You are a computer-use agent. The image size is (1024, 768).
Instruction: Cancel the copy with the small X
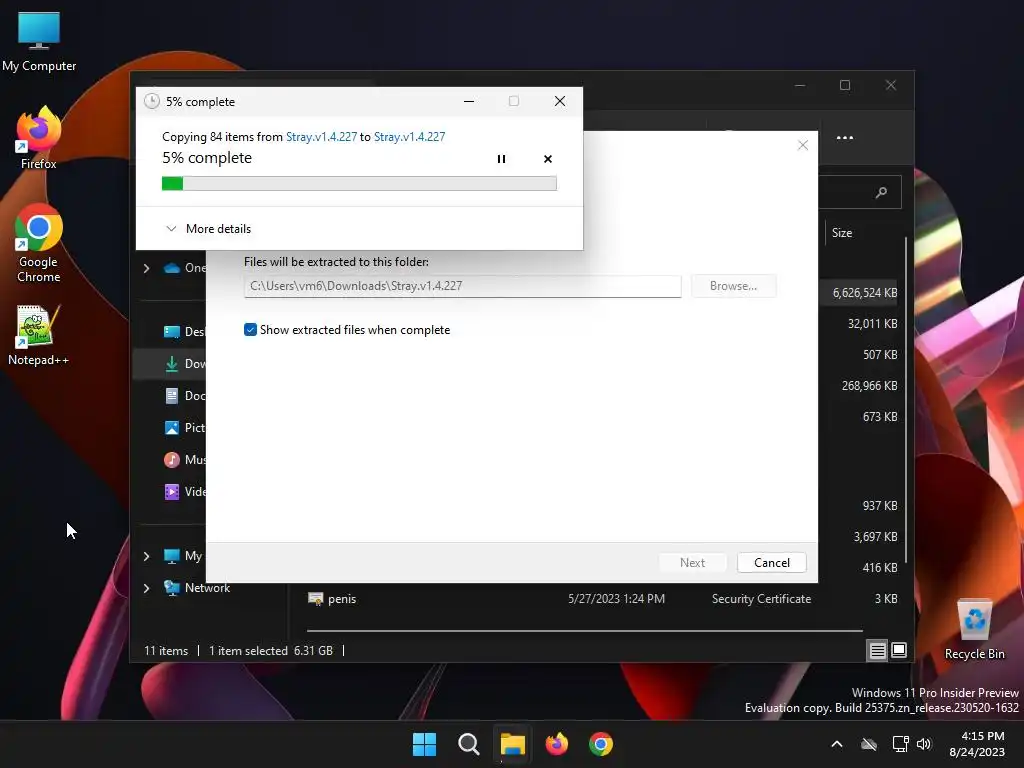(548, 159)
